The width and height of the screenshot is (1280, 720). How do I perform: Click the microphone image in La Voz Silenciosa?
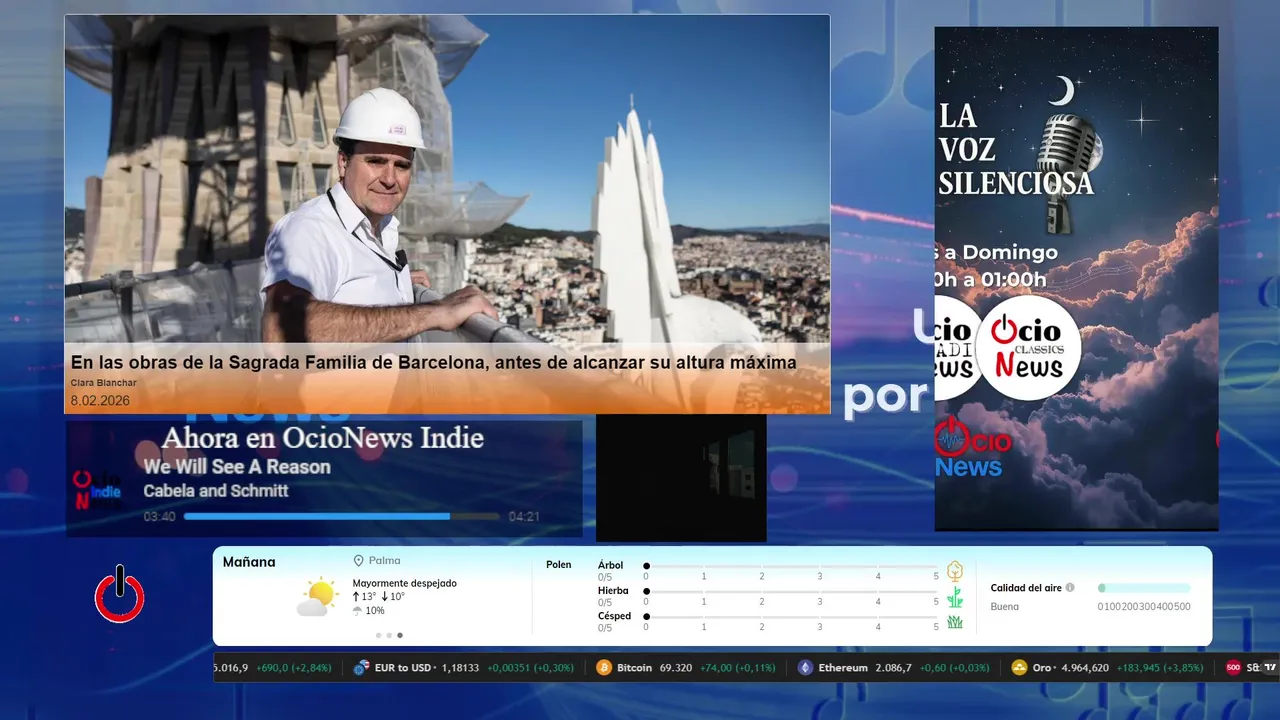point(1068,170)
